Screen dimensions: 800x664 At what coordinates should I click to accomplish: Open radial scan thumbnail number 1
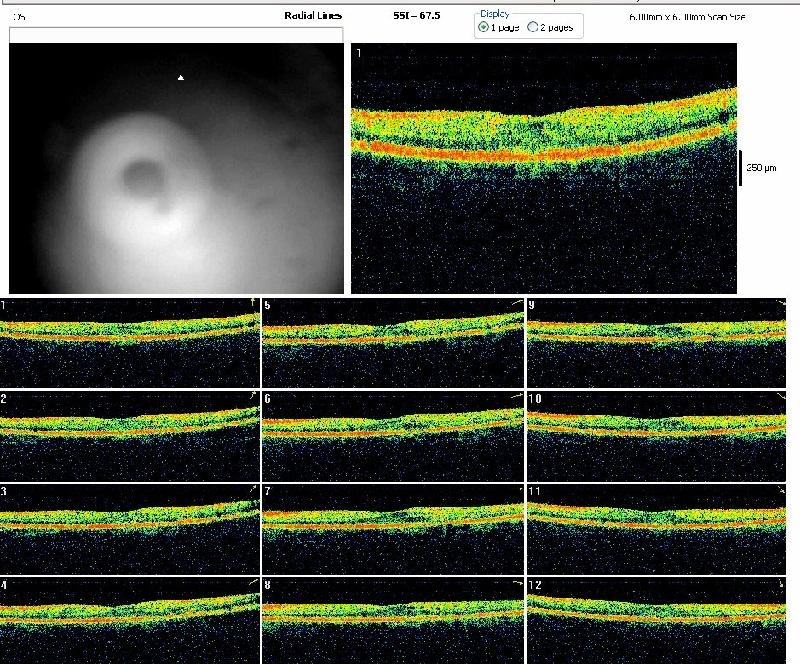click(130, 342)
